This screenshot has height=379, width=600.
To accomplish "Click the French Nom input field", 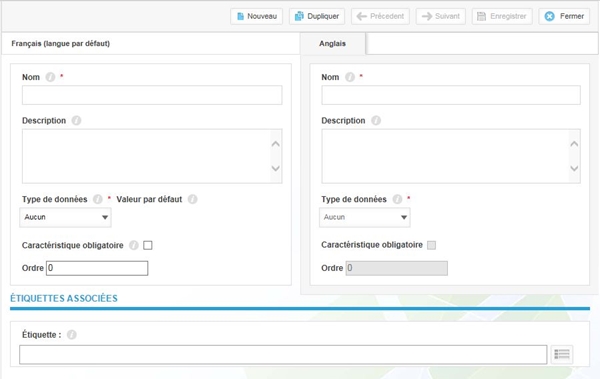I will (152, 95).
